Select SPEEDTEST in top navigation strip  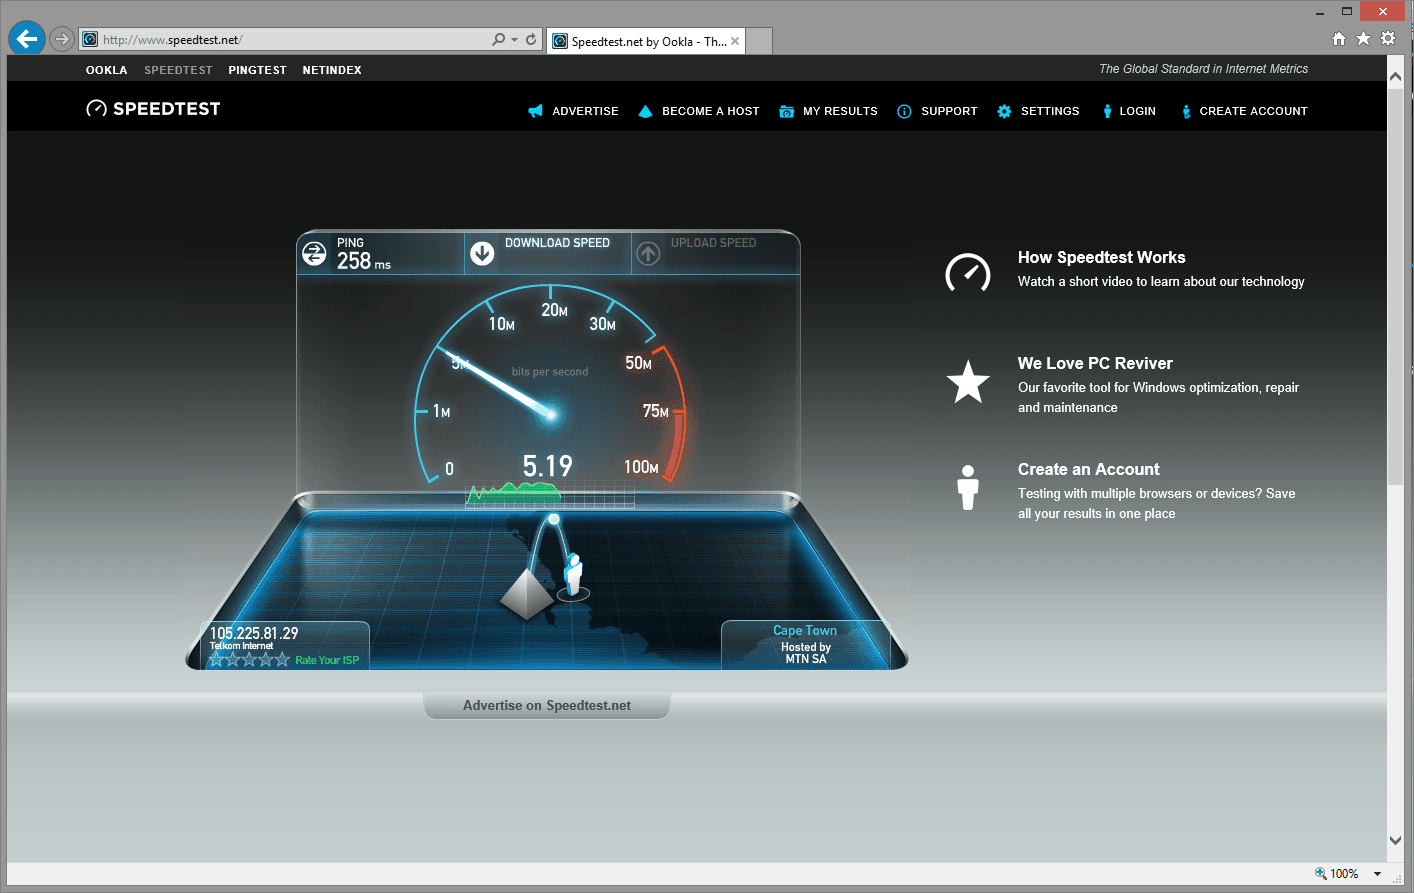[178, 70]
